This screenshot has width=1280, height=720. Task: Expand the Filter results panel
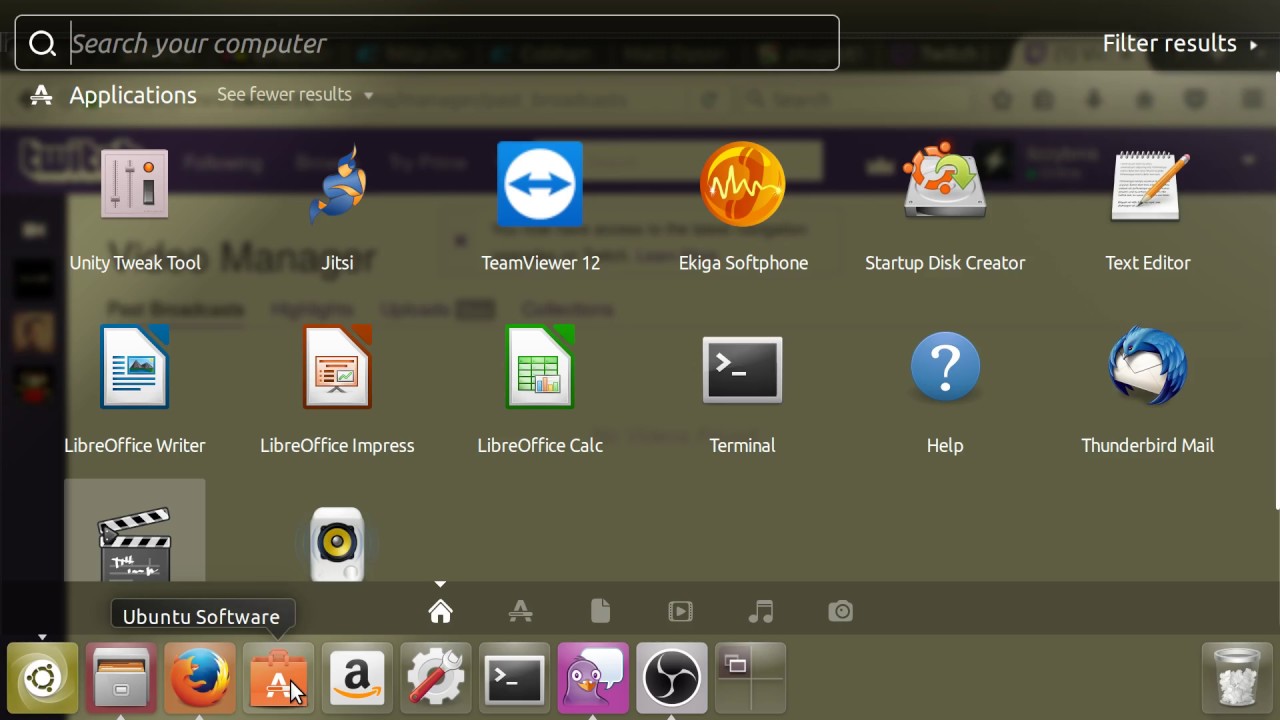click(x=1180, y=44)
